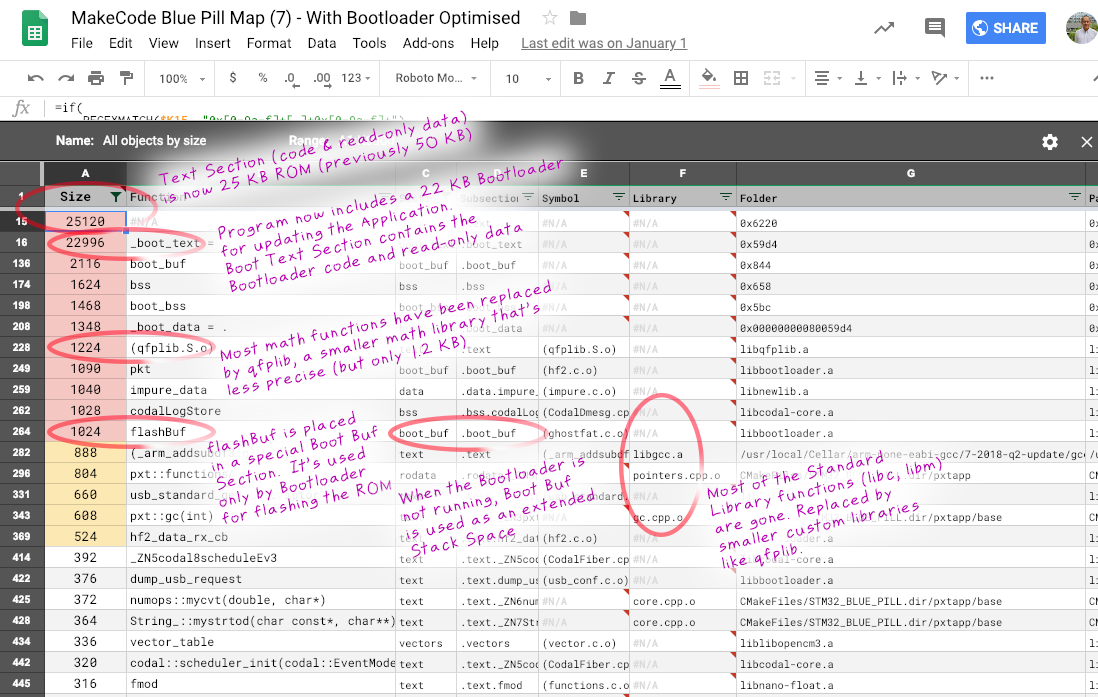Toggle the Size column filter
The height and width of the screenshot is (697, 1098).
click(116, 198)
